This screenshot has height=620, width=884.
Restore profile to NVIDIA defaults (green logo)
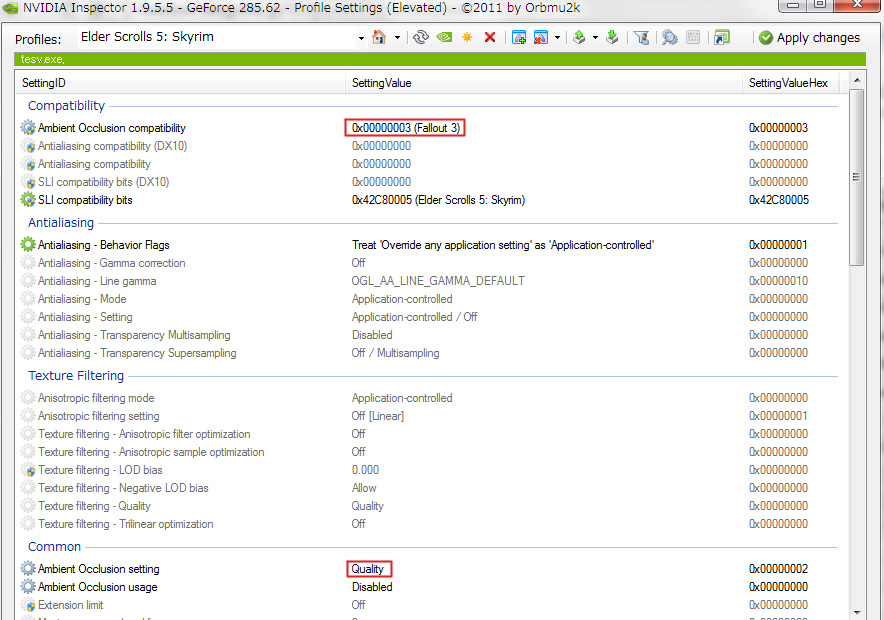(444, 38)
